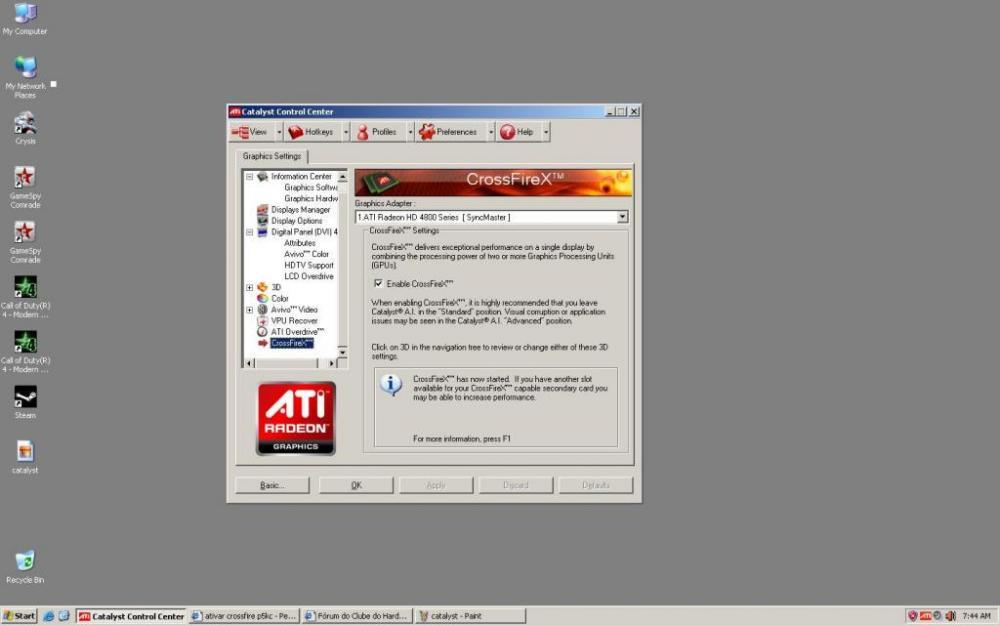Click the Preferences toolbar button
The height and width of the screenshot is (625, 1000).
coord(451,132)
